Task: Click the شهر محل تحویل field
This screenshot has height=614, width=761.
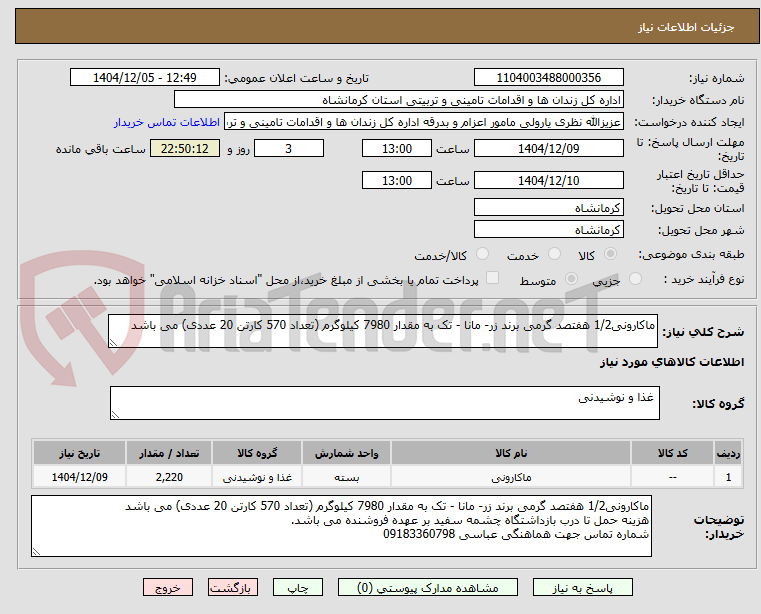Action: pyautogui.click(x=548, y=230)
